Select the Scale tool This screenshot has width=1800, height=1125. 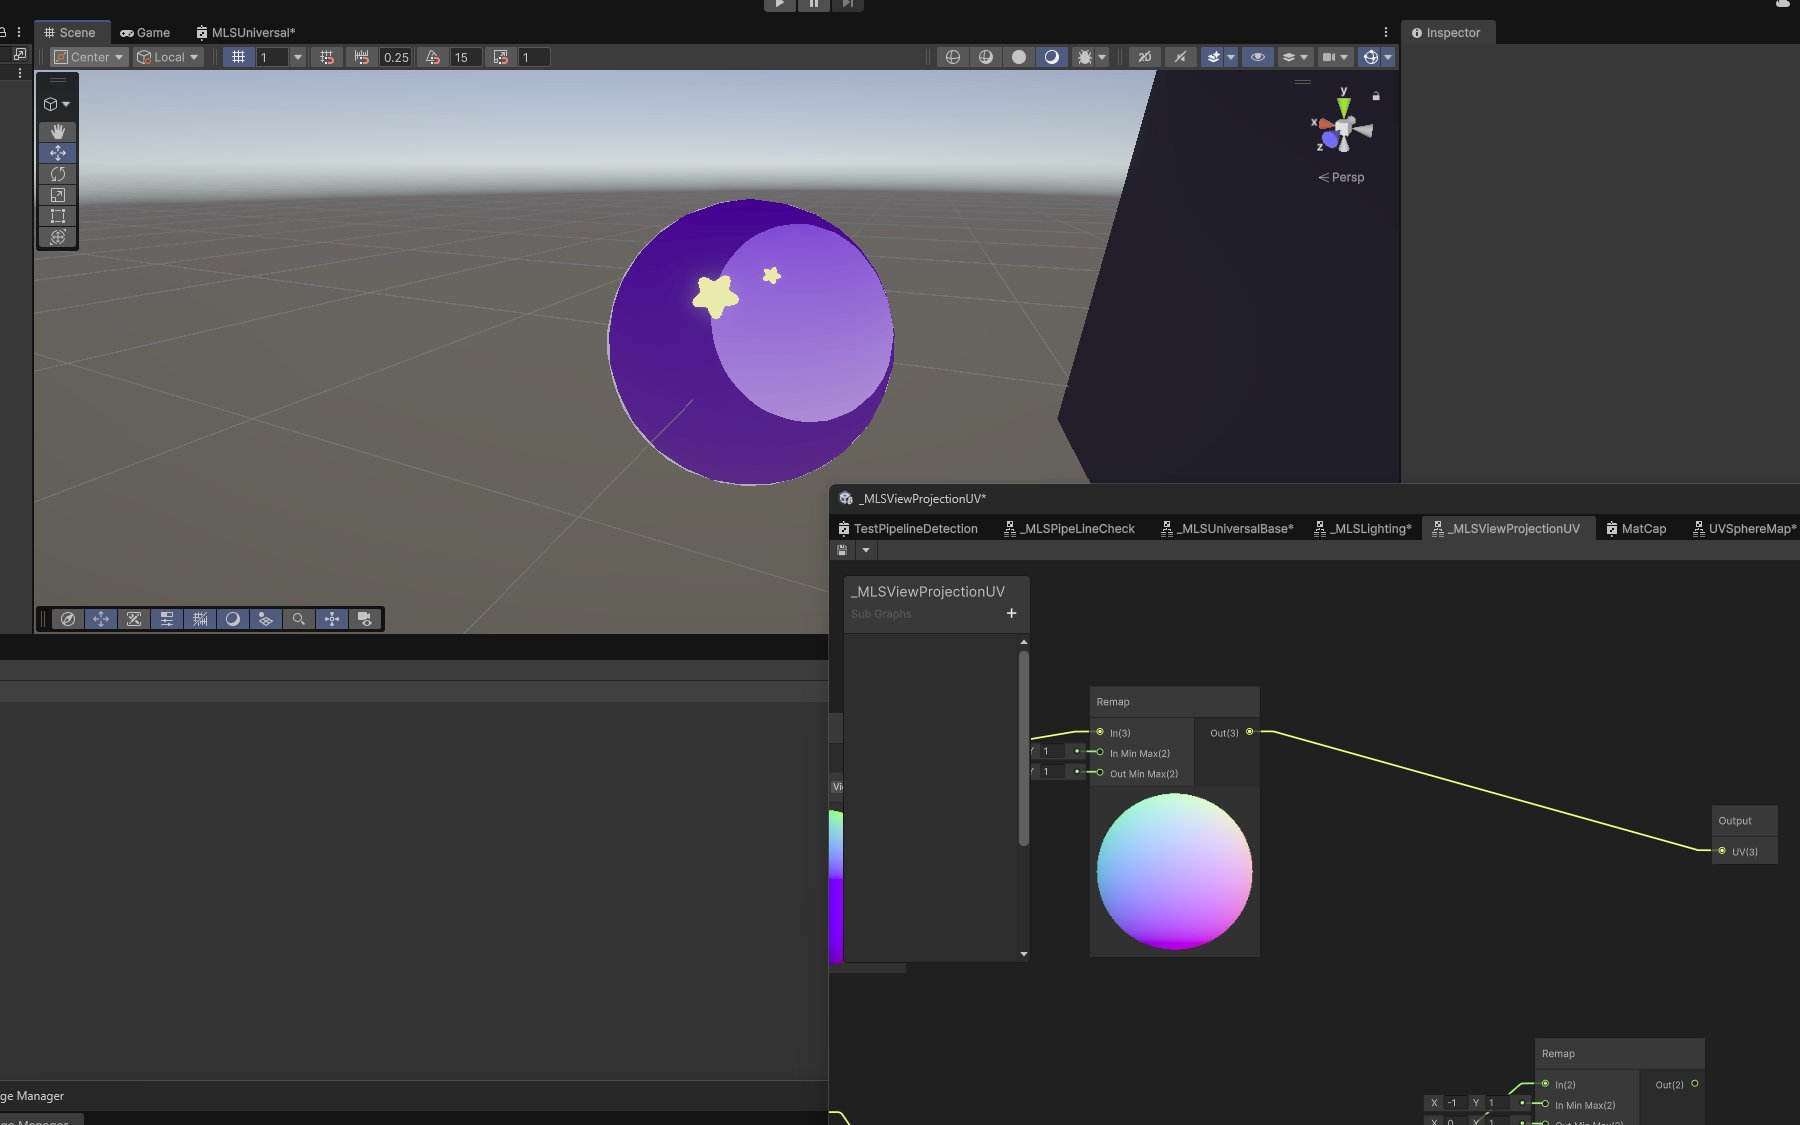58,195
